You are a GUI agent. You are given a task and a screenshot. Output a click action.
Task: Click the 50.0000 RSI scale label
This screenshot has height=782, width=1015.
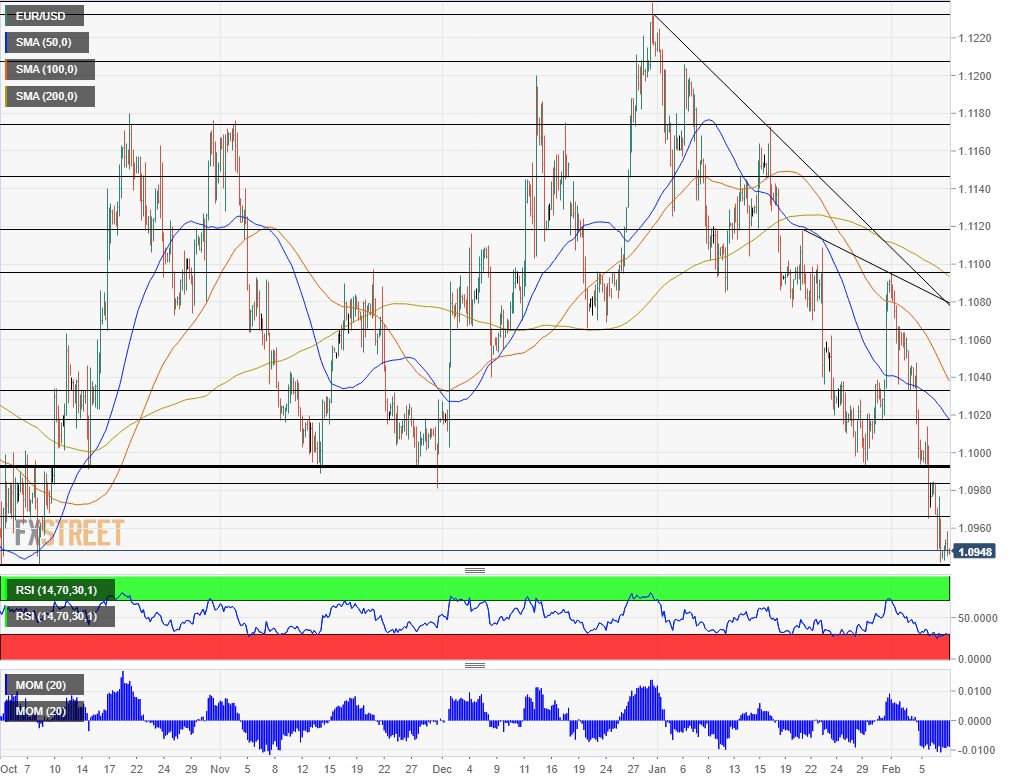click(978, 618)
